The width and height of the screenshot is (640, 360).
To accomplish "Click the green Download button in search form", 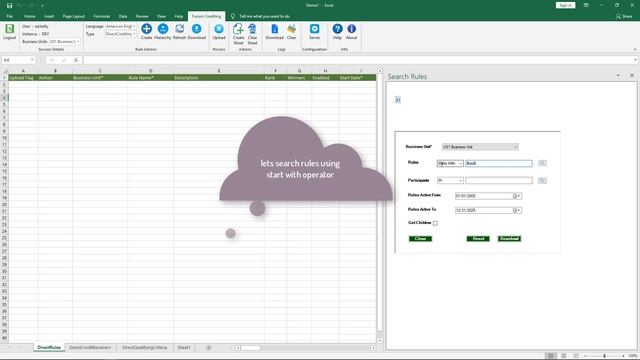I will pyautogui.click(x=509, y=239).
